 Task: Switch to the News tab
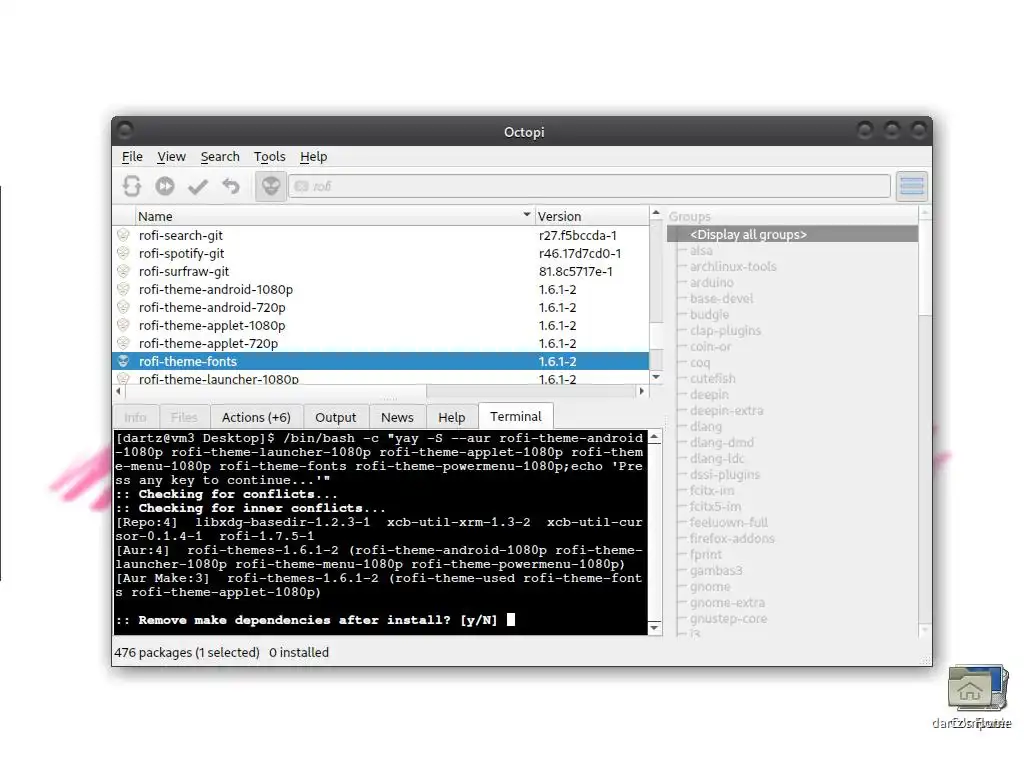397,417
